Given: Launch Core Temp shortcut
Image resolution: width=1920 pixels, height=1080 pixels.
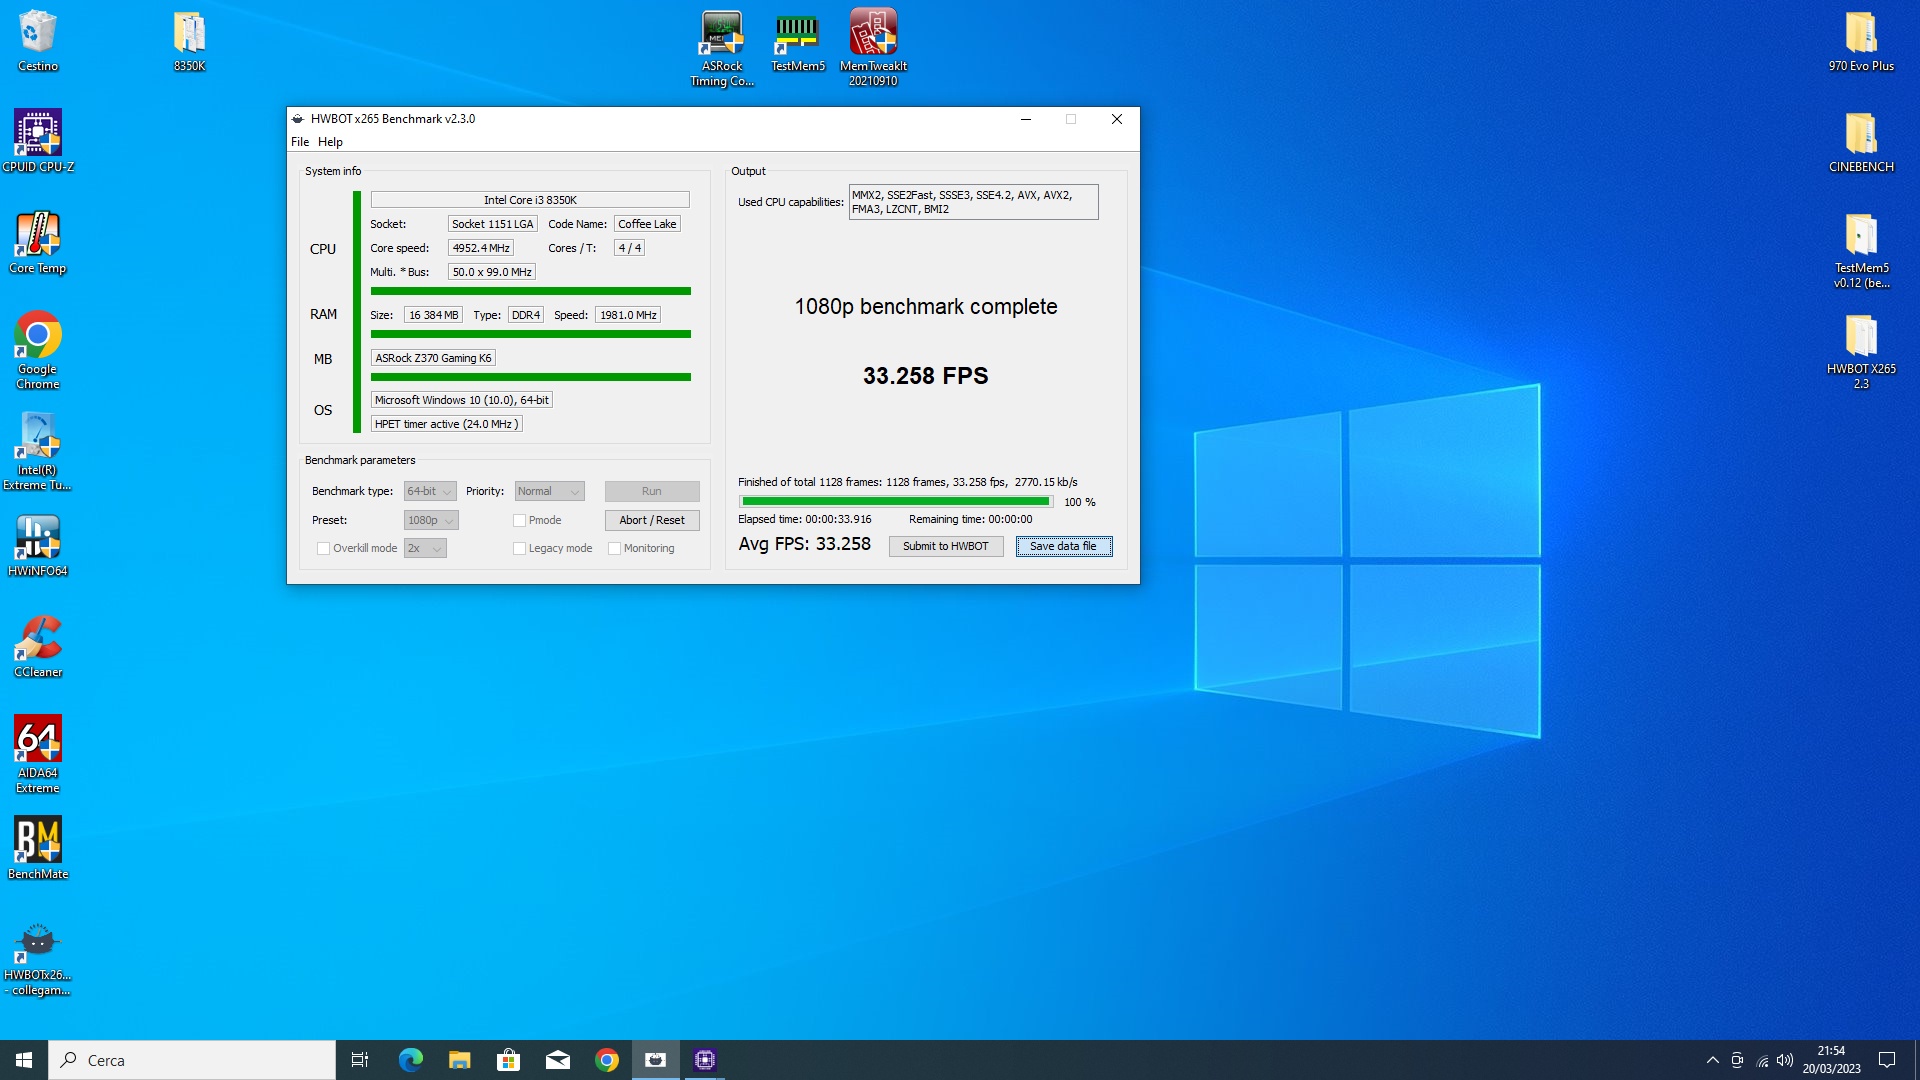Looking at the screenshot, I should [37, 242].
